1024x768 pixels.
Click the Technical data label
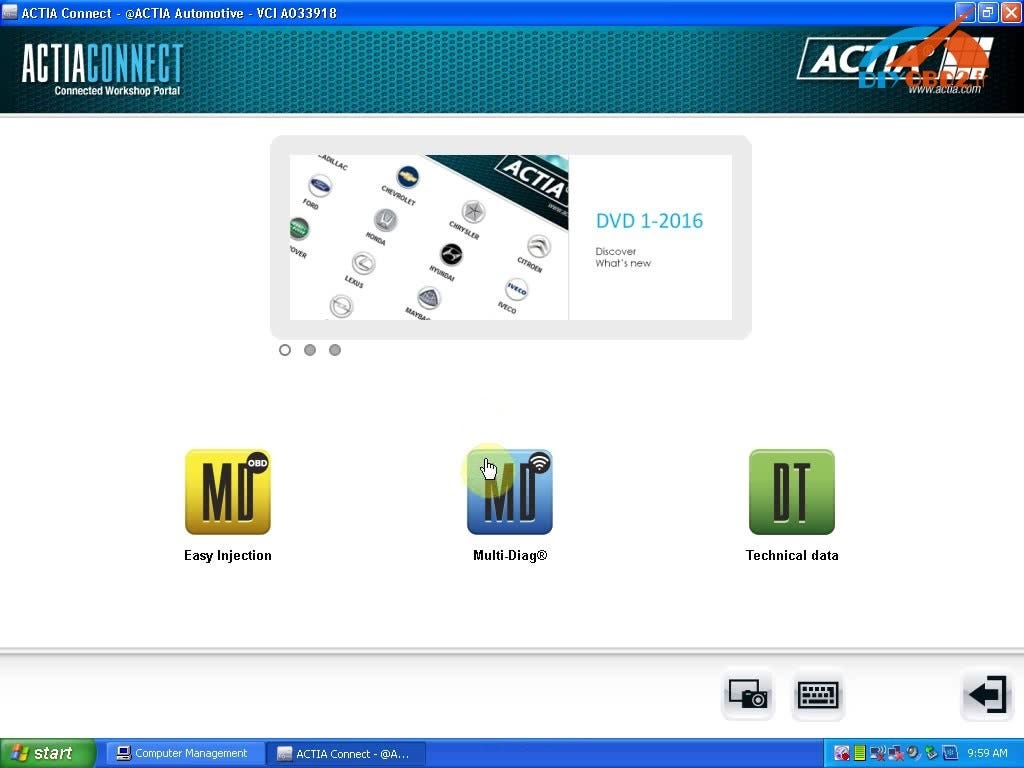click(x=792, y=556)
